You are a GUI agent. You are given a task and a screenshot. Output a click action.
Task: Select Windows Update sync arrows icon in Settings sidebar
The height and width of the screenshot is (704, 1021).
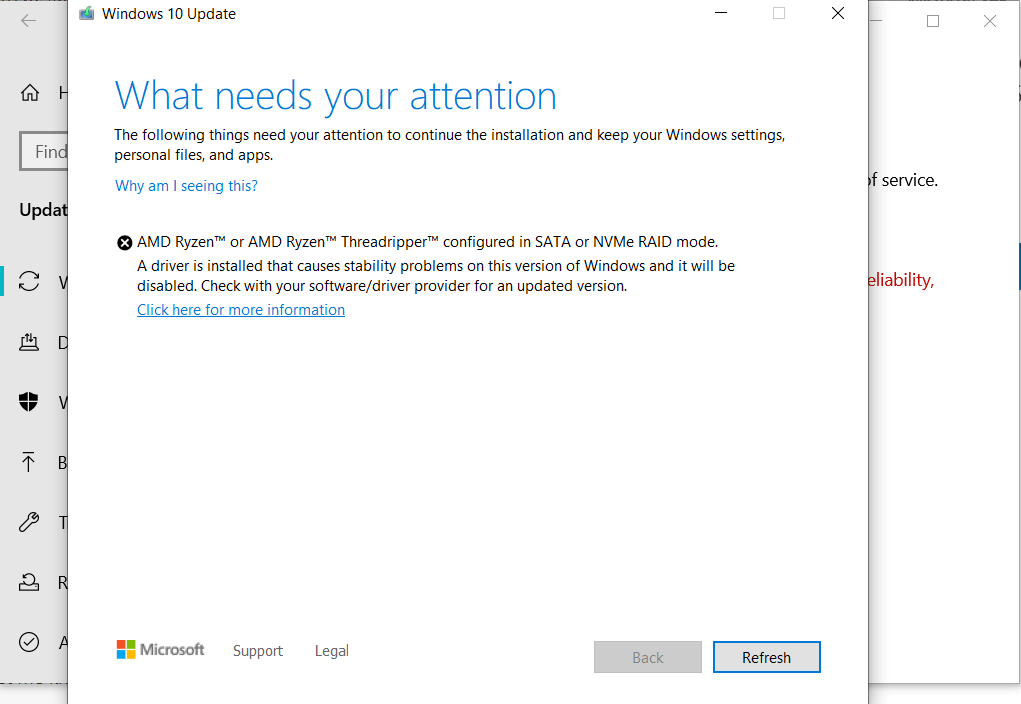tap(29, 281)
